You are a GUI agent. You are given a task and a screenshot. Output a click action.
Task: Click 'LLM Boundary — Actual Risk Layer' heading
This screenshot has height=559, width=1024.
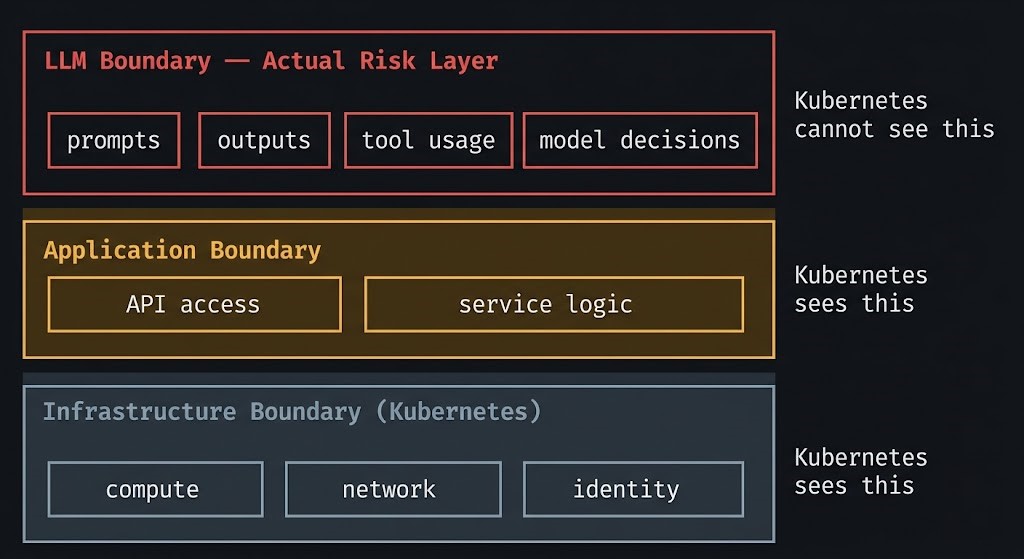pos(271,61)
